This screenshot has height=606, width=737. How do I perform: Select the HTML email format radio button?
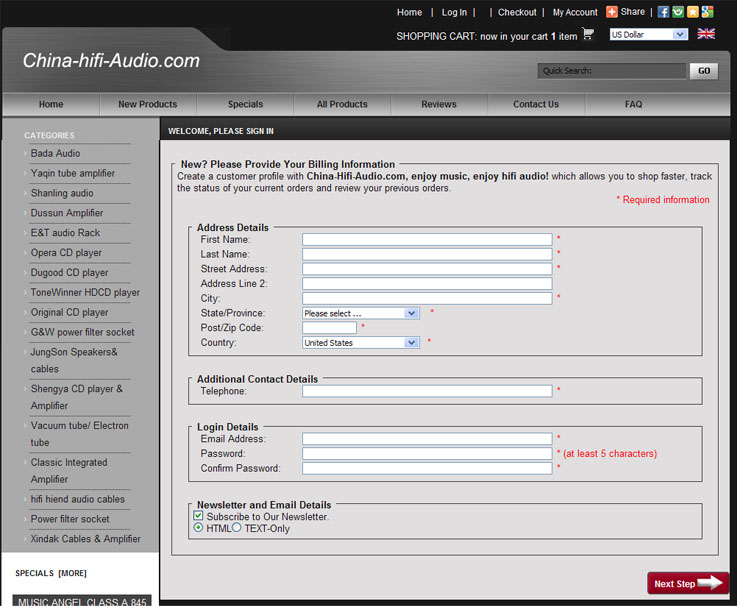(x=198, y=527)
